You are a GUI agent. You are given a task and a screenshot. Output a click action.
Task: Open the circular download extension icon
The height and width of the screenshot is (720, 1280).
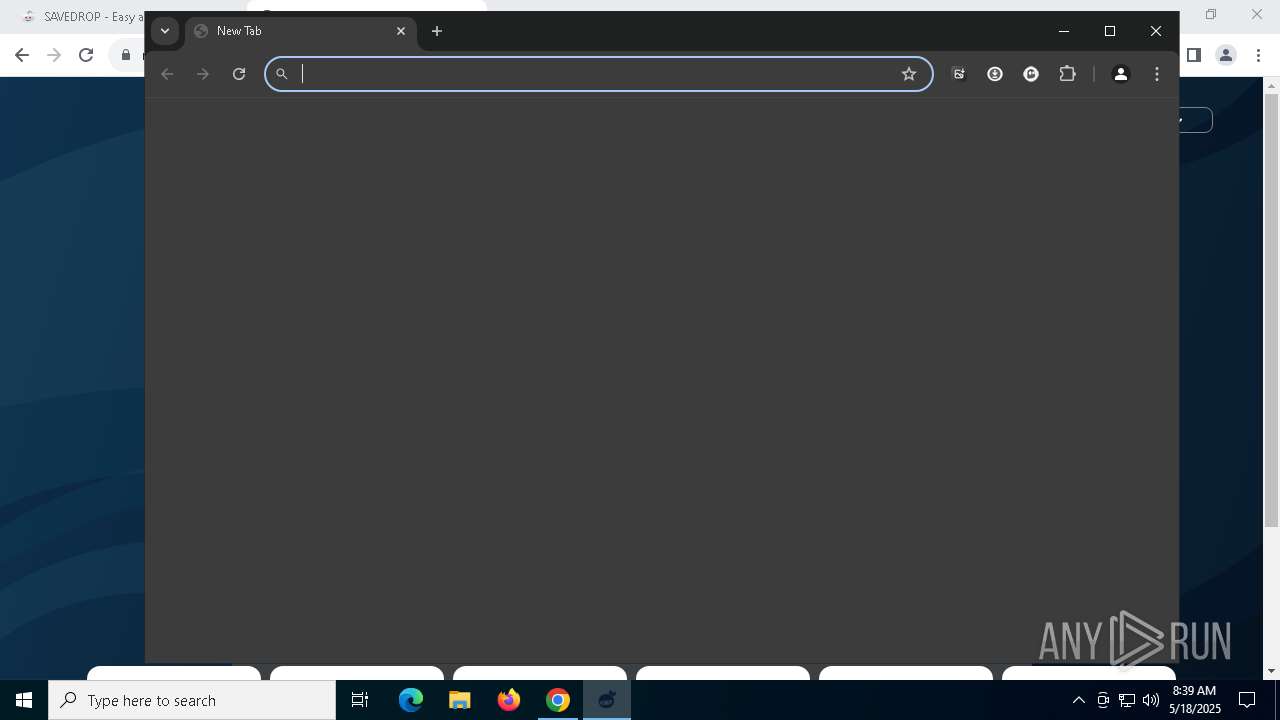(995, 74)
